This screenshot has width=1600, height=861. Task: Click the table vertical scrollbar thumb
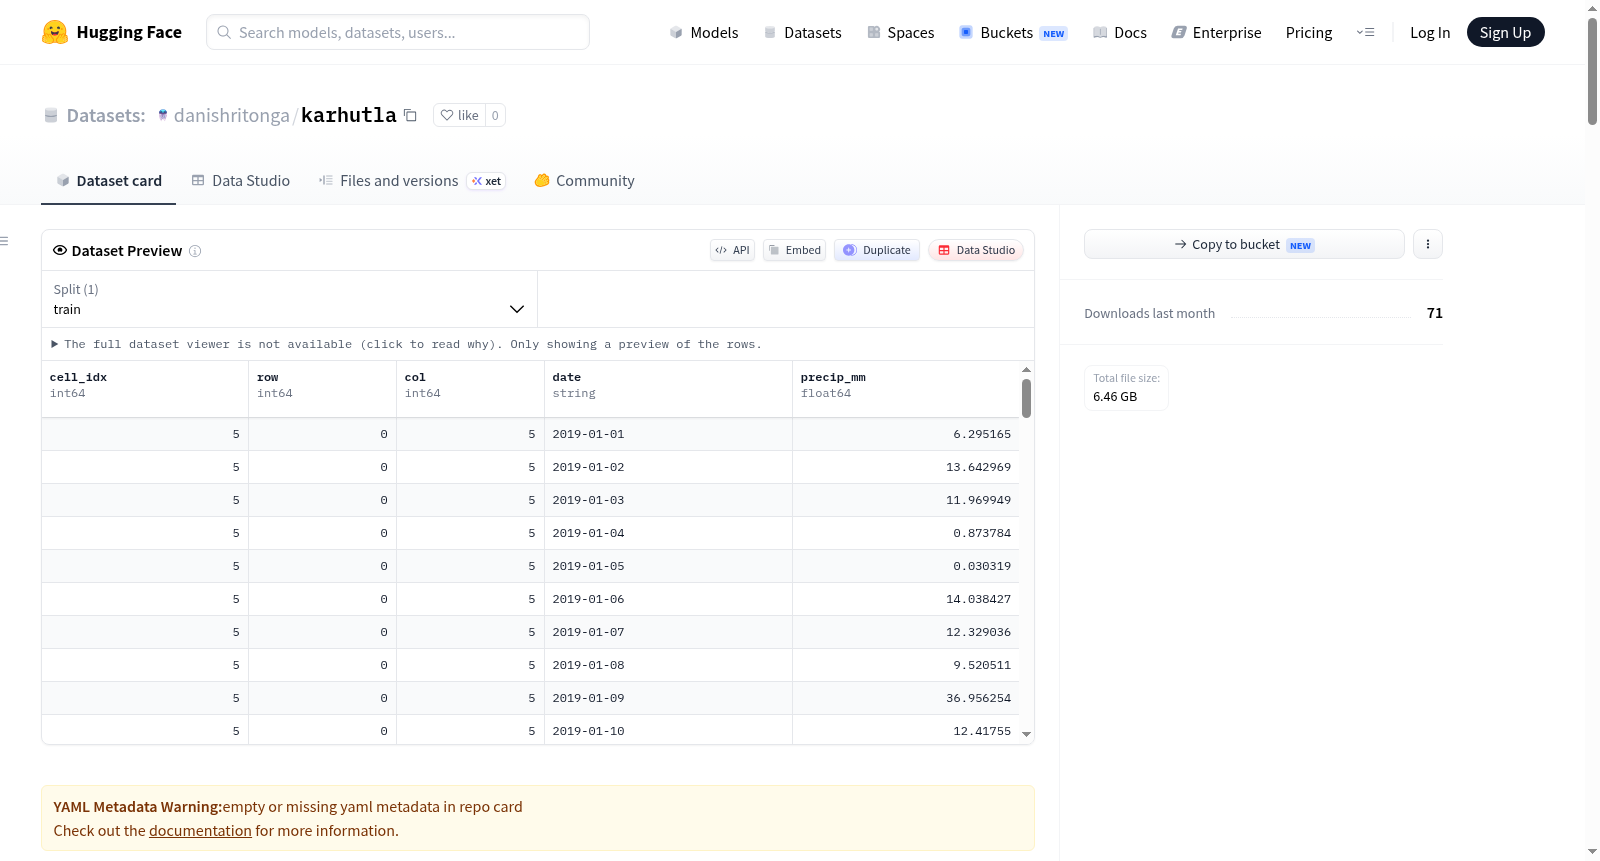click(1026, 398)
